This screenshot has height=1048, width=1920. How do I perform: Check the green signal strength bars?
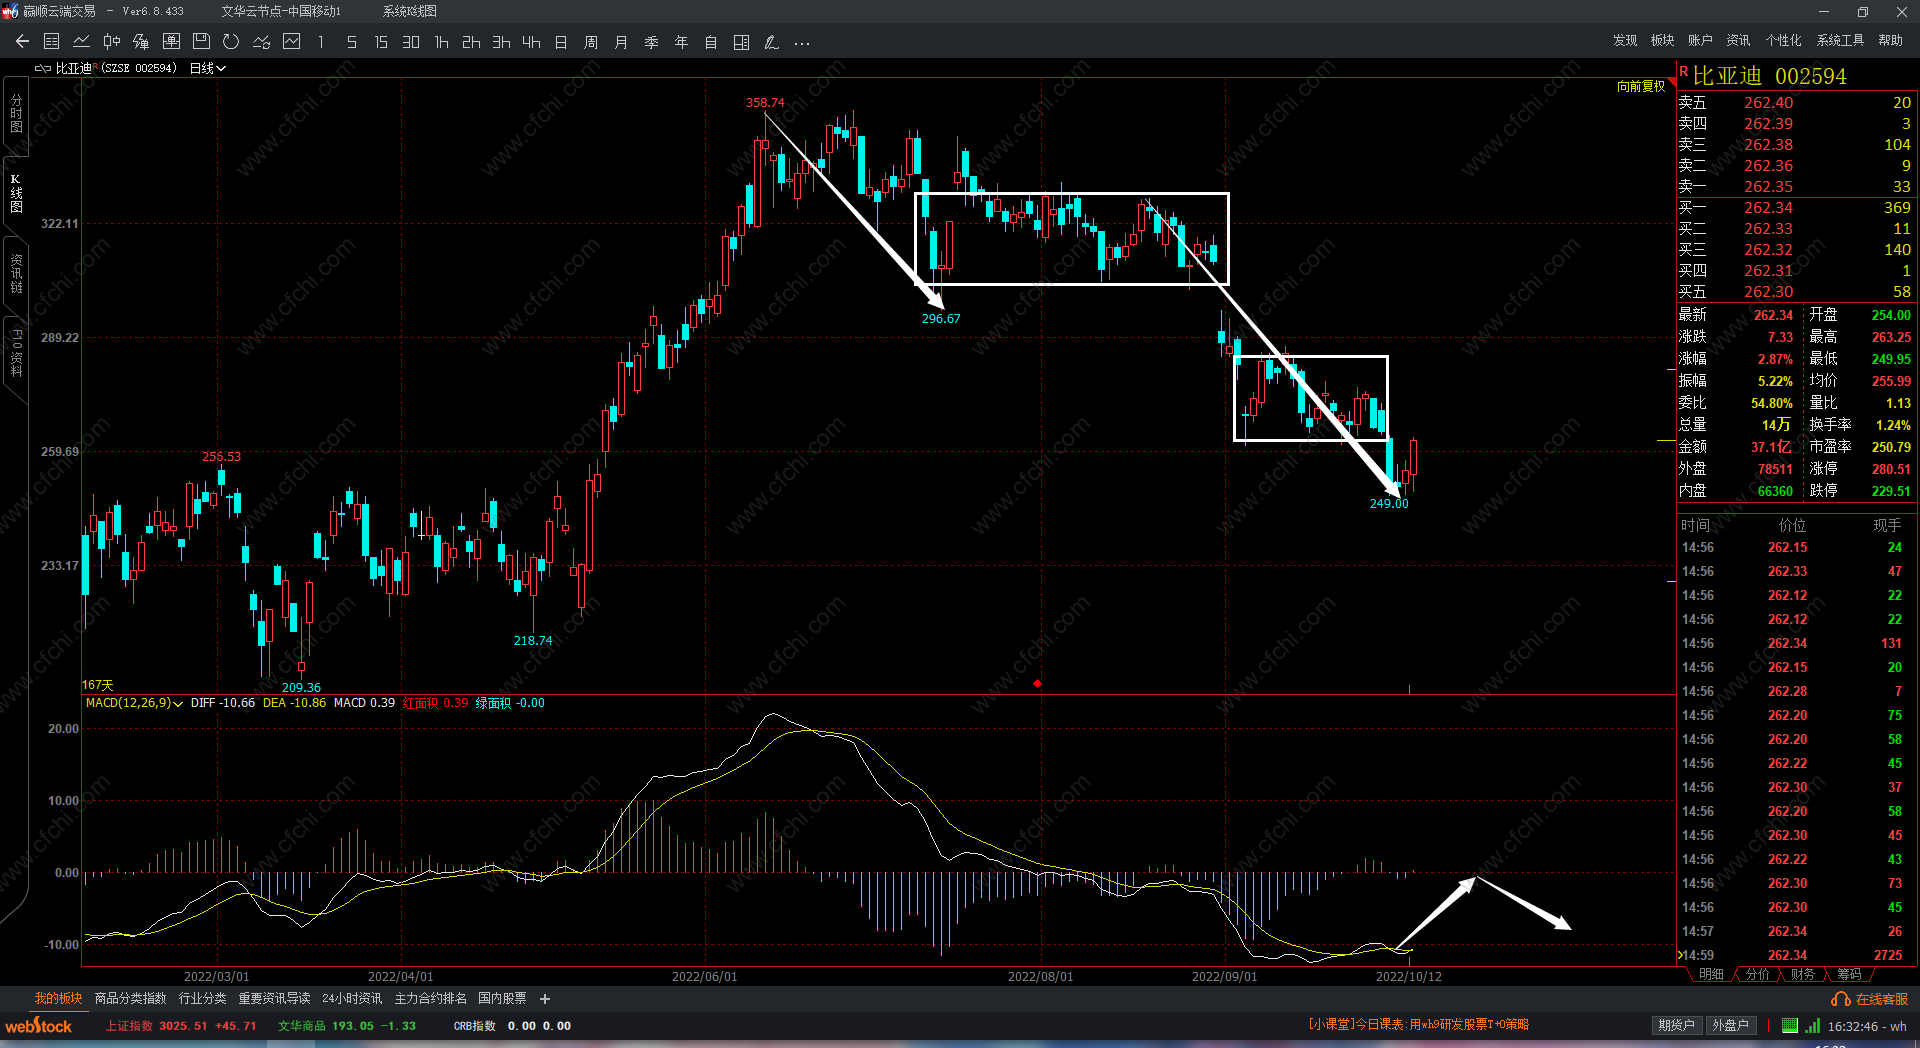pos(1813,1025)
